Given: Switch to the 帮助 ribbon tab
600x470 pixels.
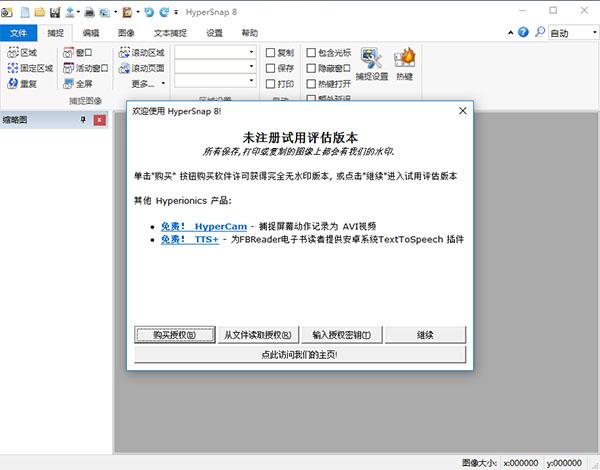Looking at the screenshot, I should (249, 33).
